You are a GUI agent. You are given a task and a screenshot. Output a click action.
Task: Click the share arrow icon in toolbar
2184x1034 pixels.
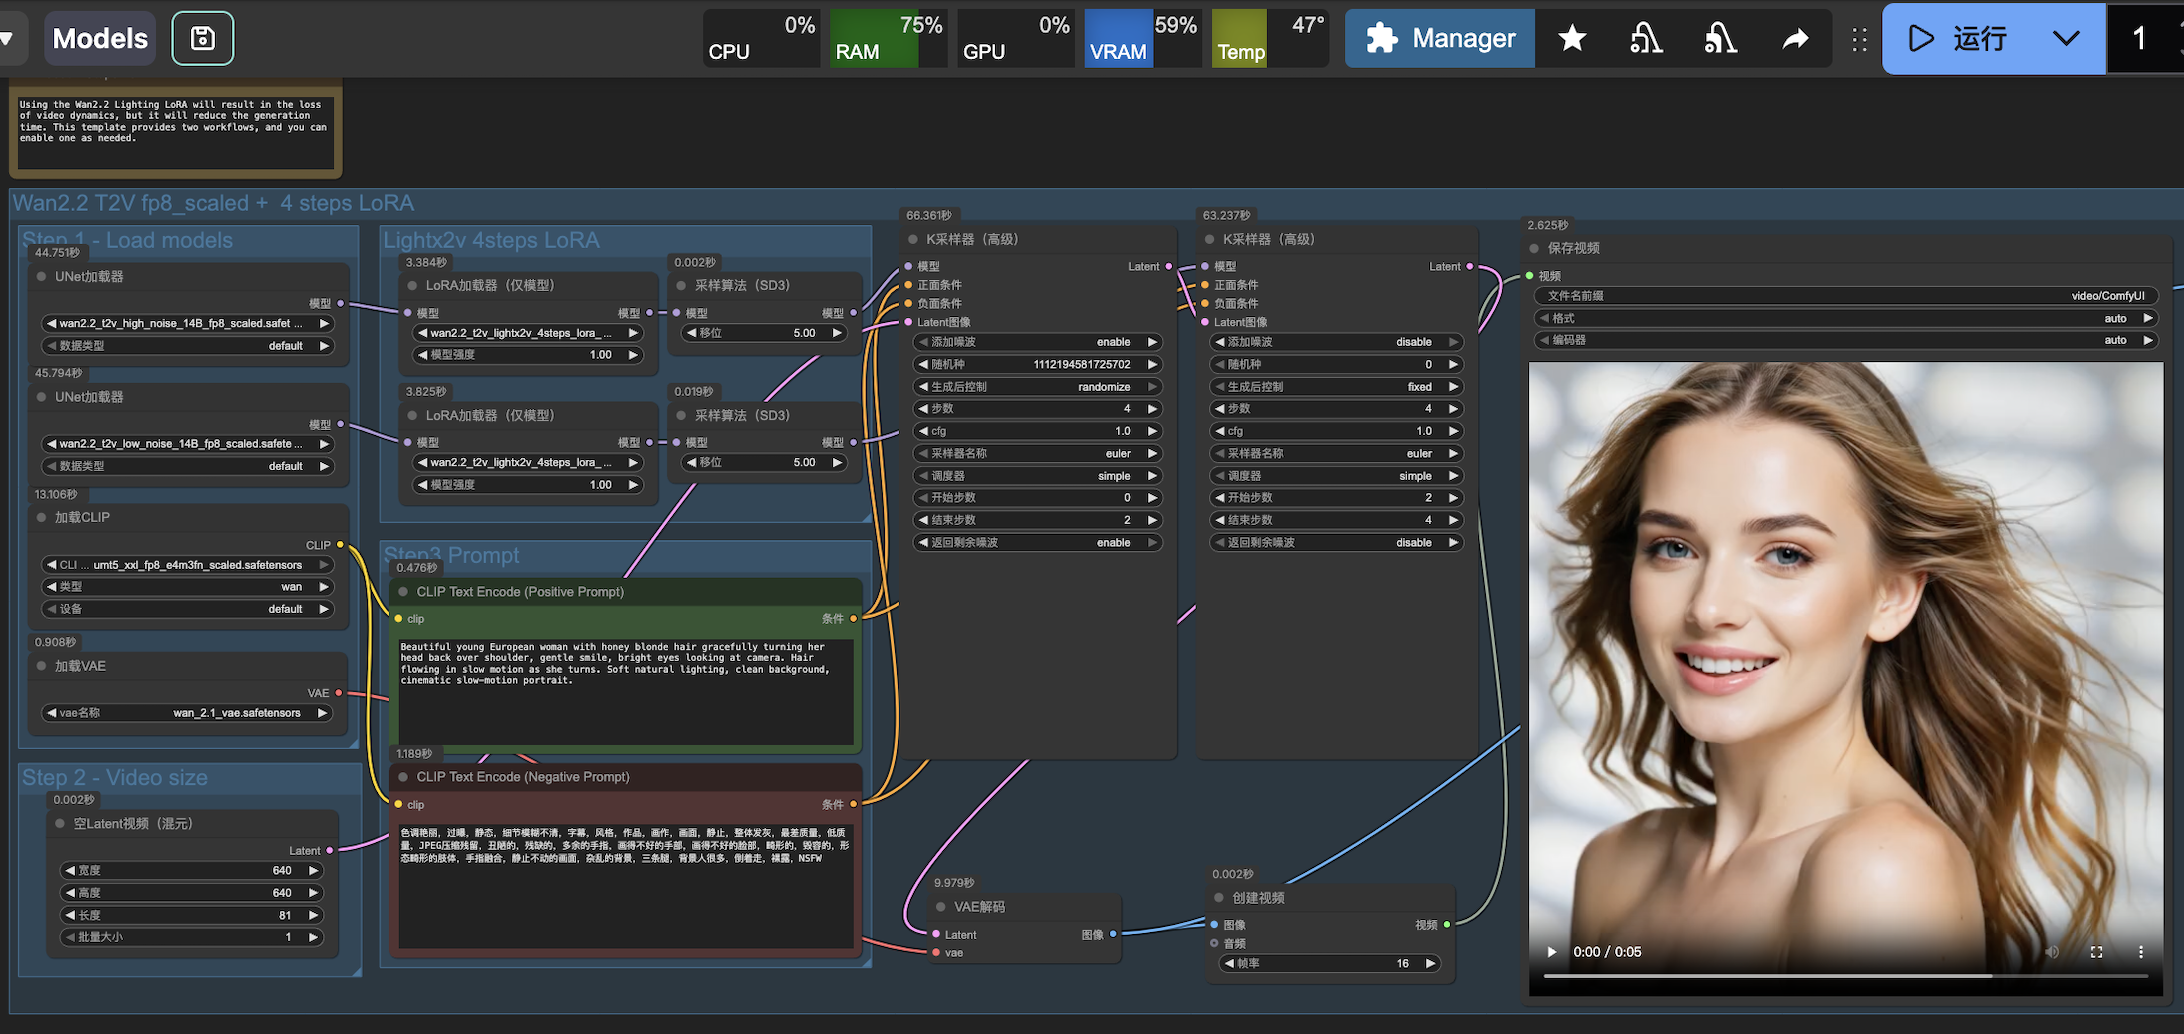pos(1796,39)
